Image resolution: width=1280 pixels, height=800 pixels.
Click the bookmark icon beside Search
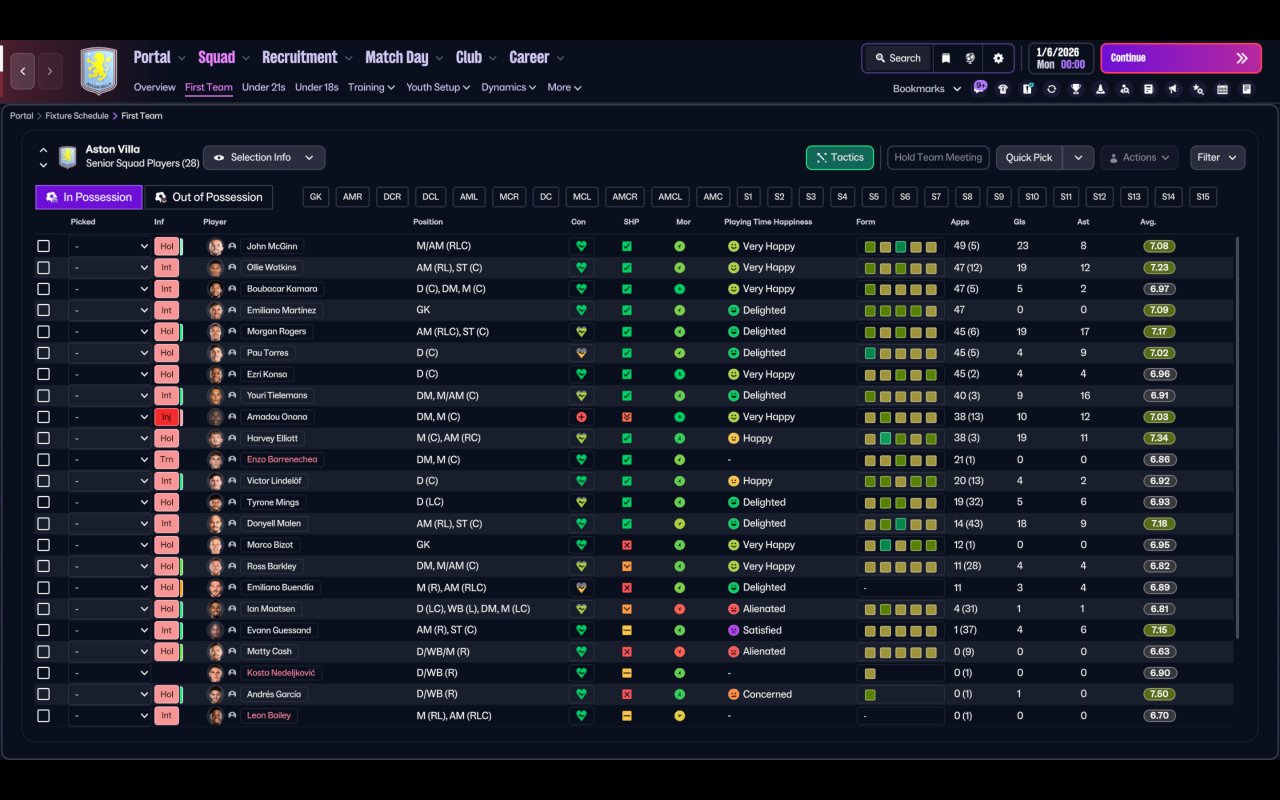coord(946,58)
